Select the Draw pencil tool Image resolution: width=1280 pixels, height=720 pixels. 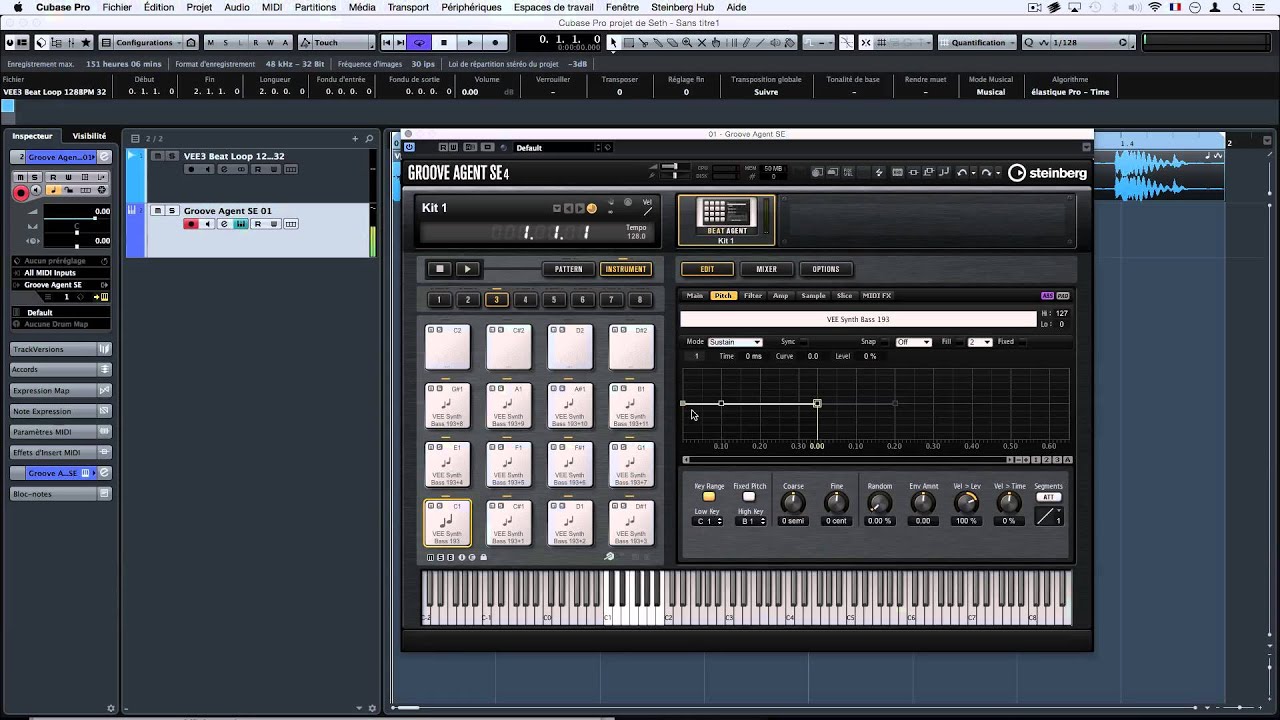click(746, 42)
